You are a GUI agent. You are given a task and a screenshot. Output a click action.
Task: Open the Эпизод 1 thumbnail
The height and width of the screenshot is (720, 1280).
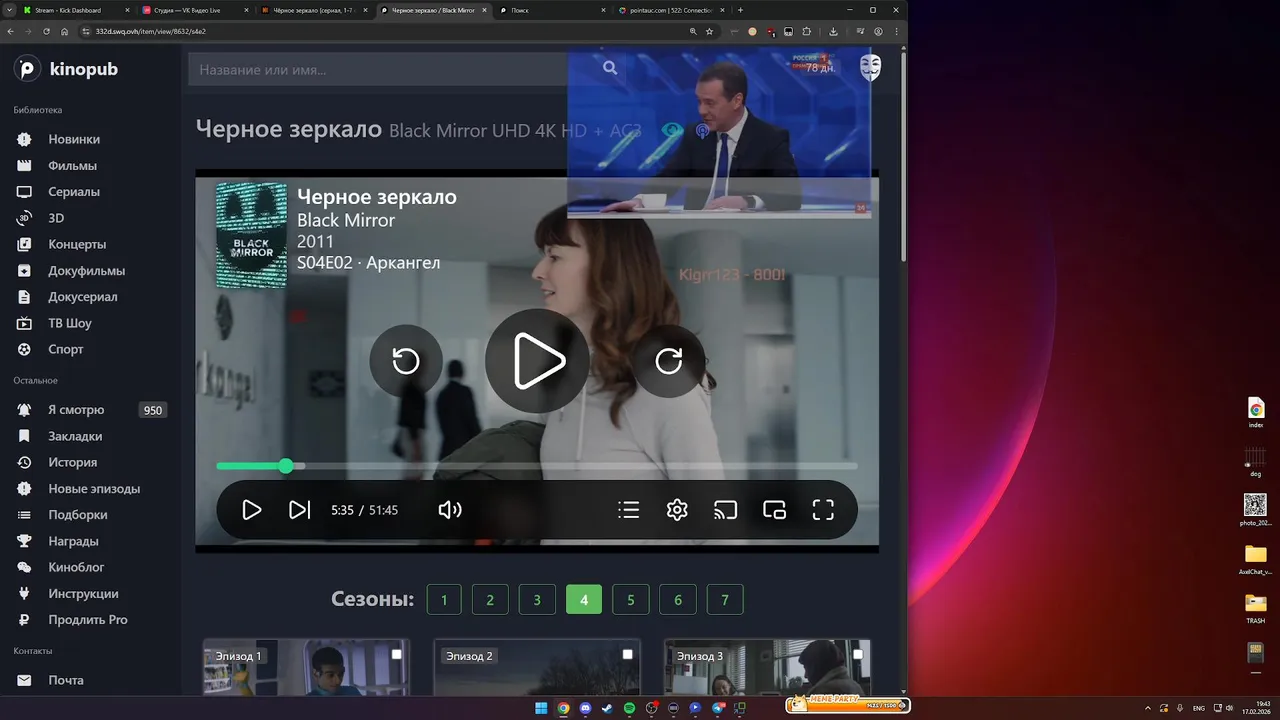pyautogui.click(x=306, y=668)
